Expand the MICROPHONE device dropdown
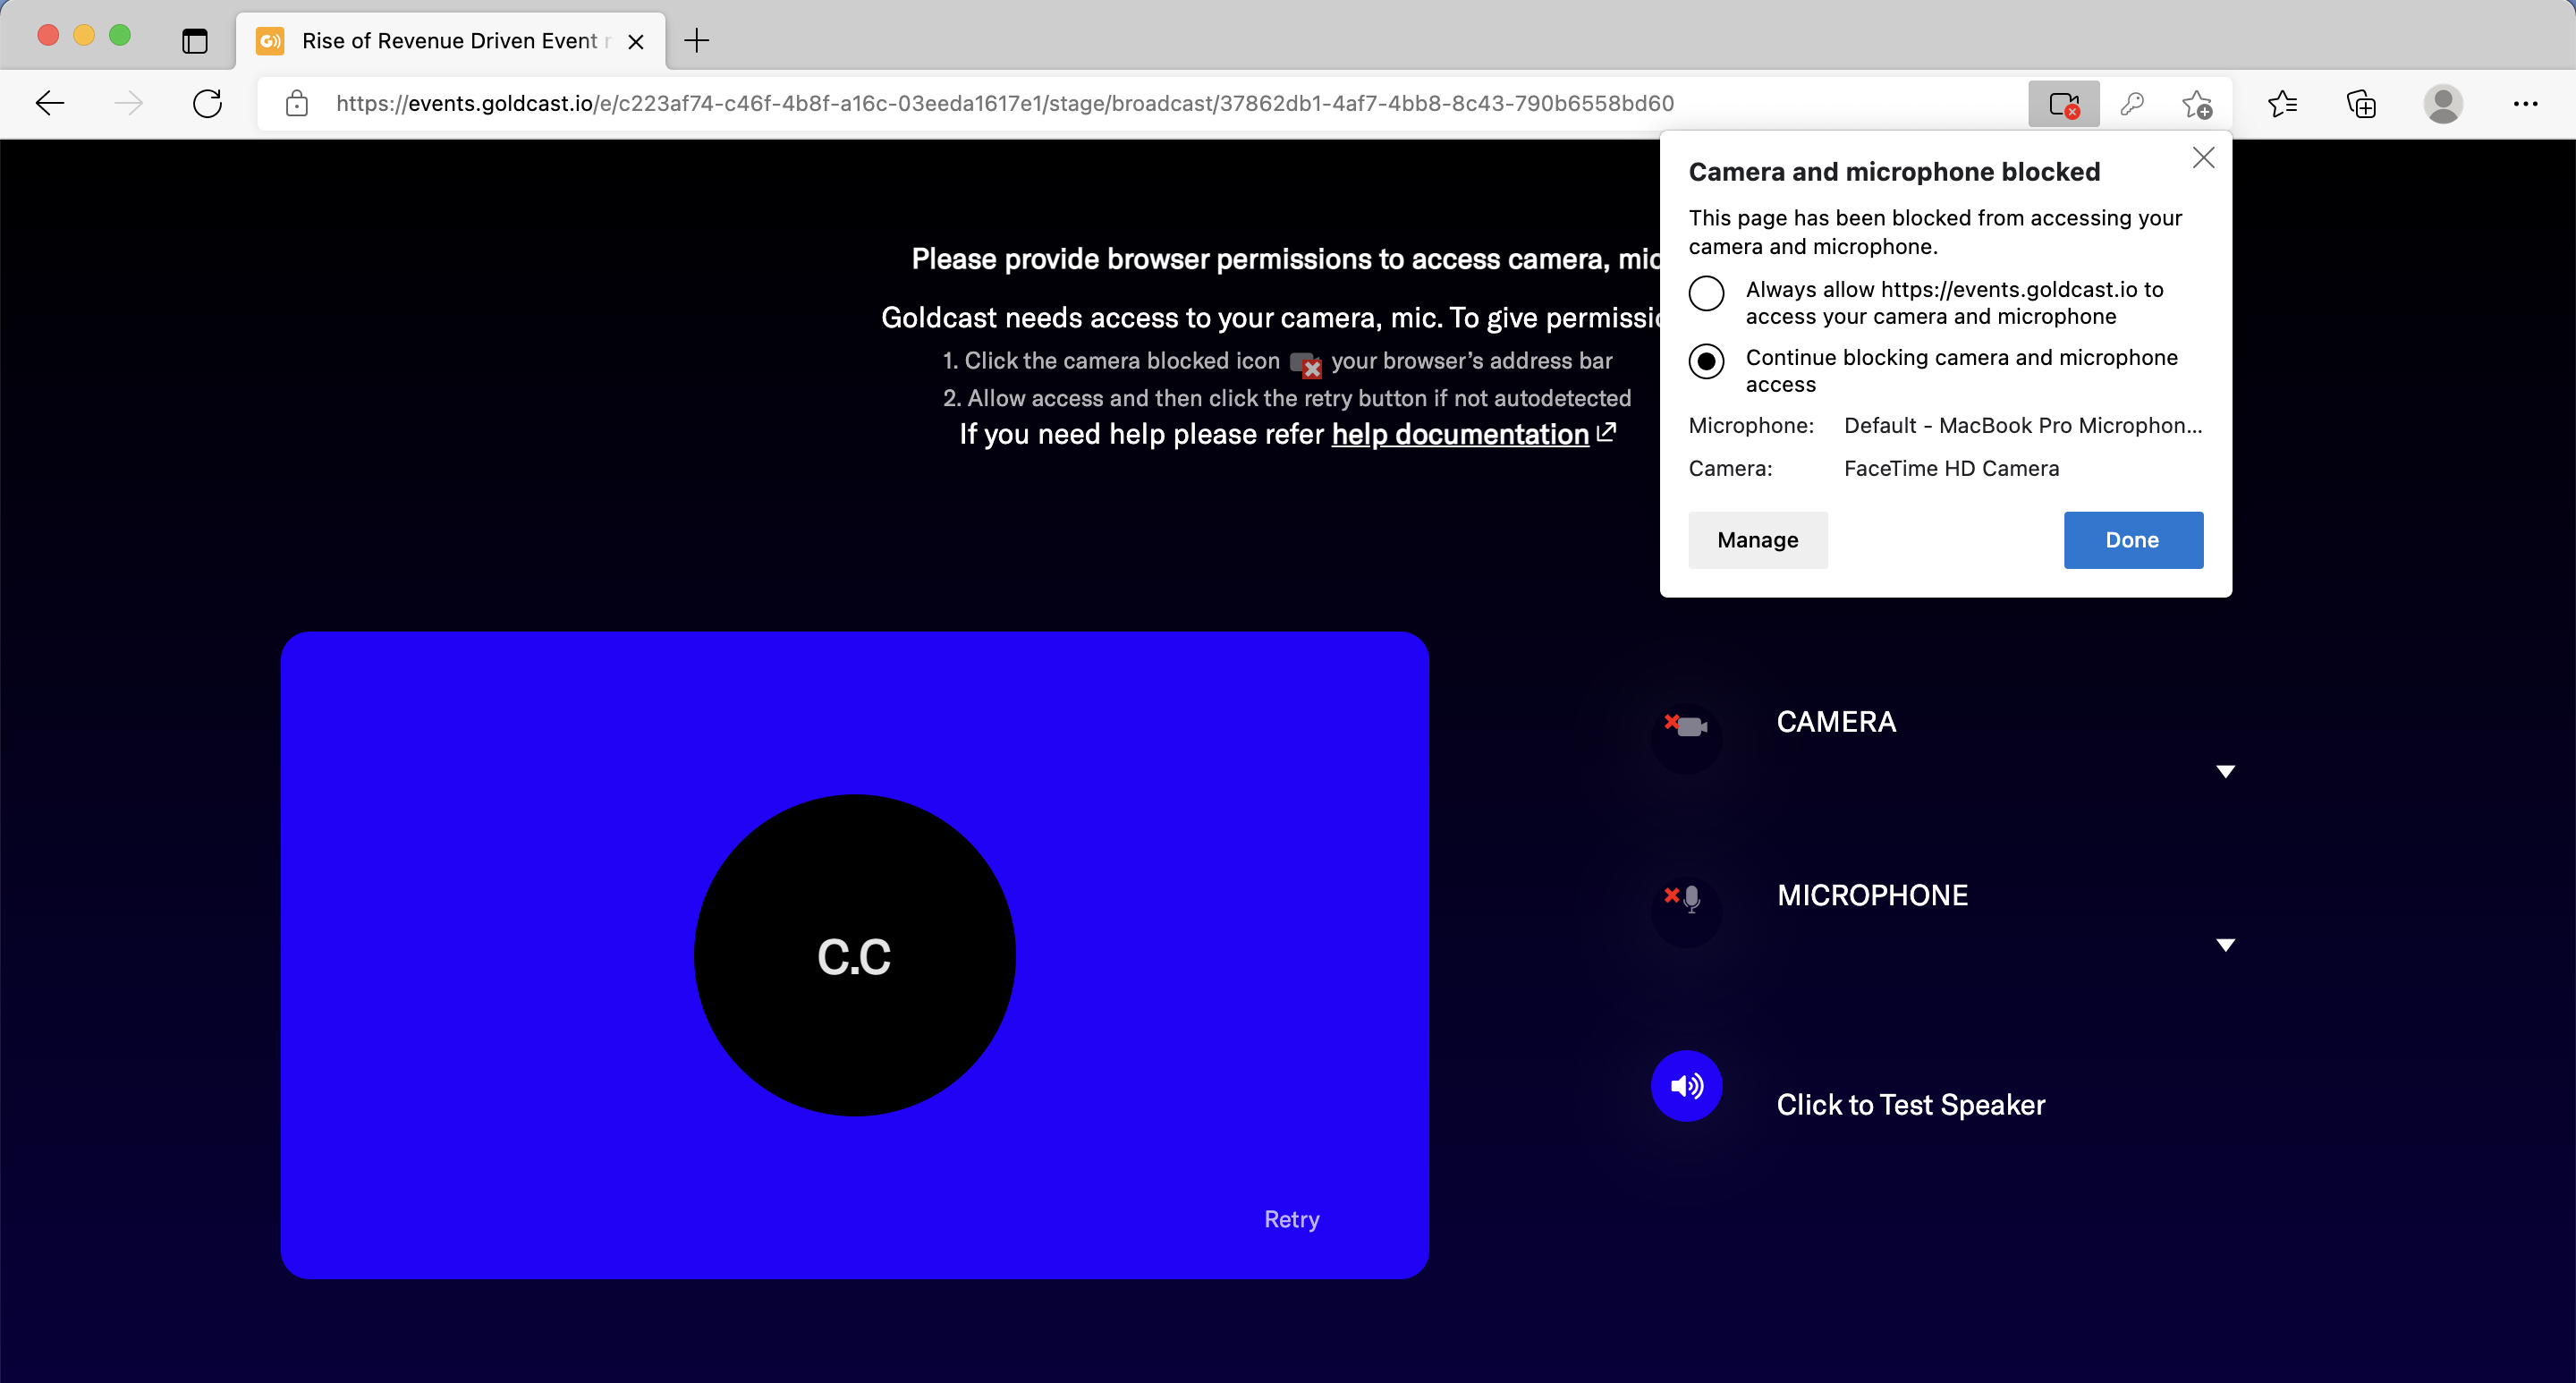The image size is (2576, 1383). (x=2225, y=945)
